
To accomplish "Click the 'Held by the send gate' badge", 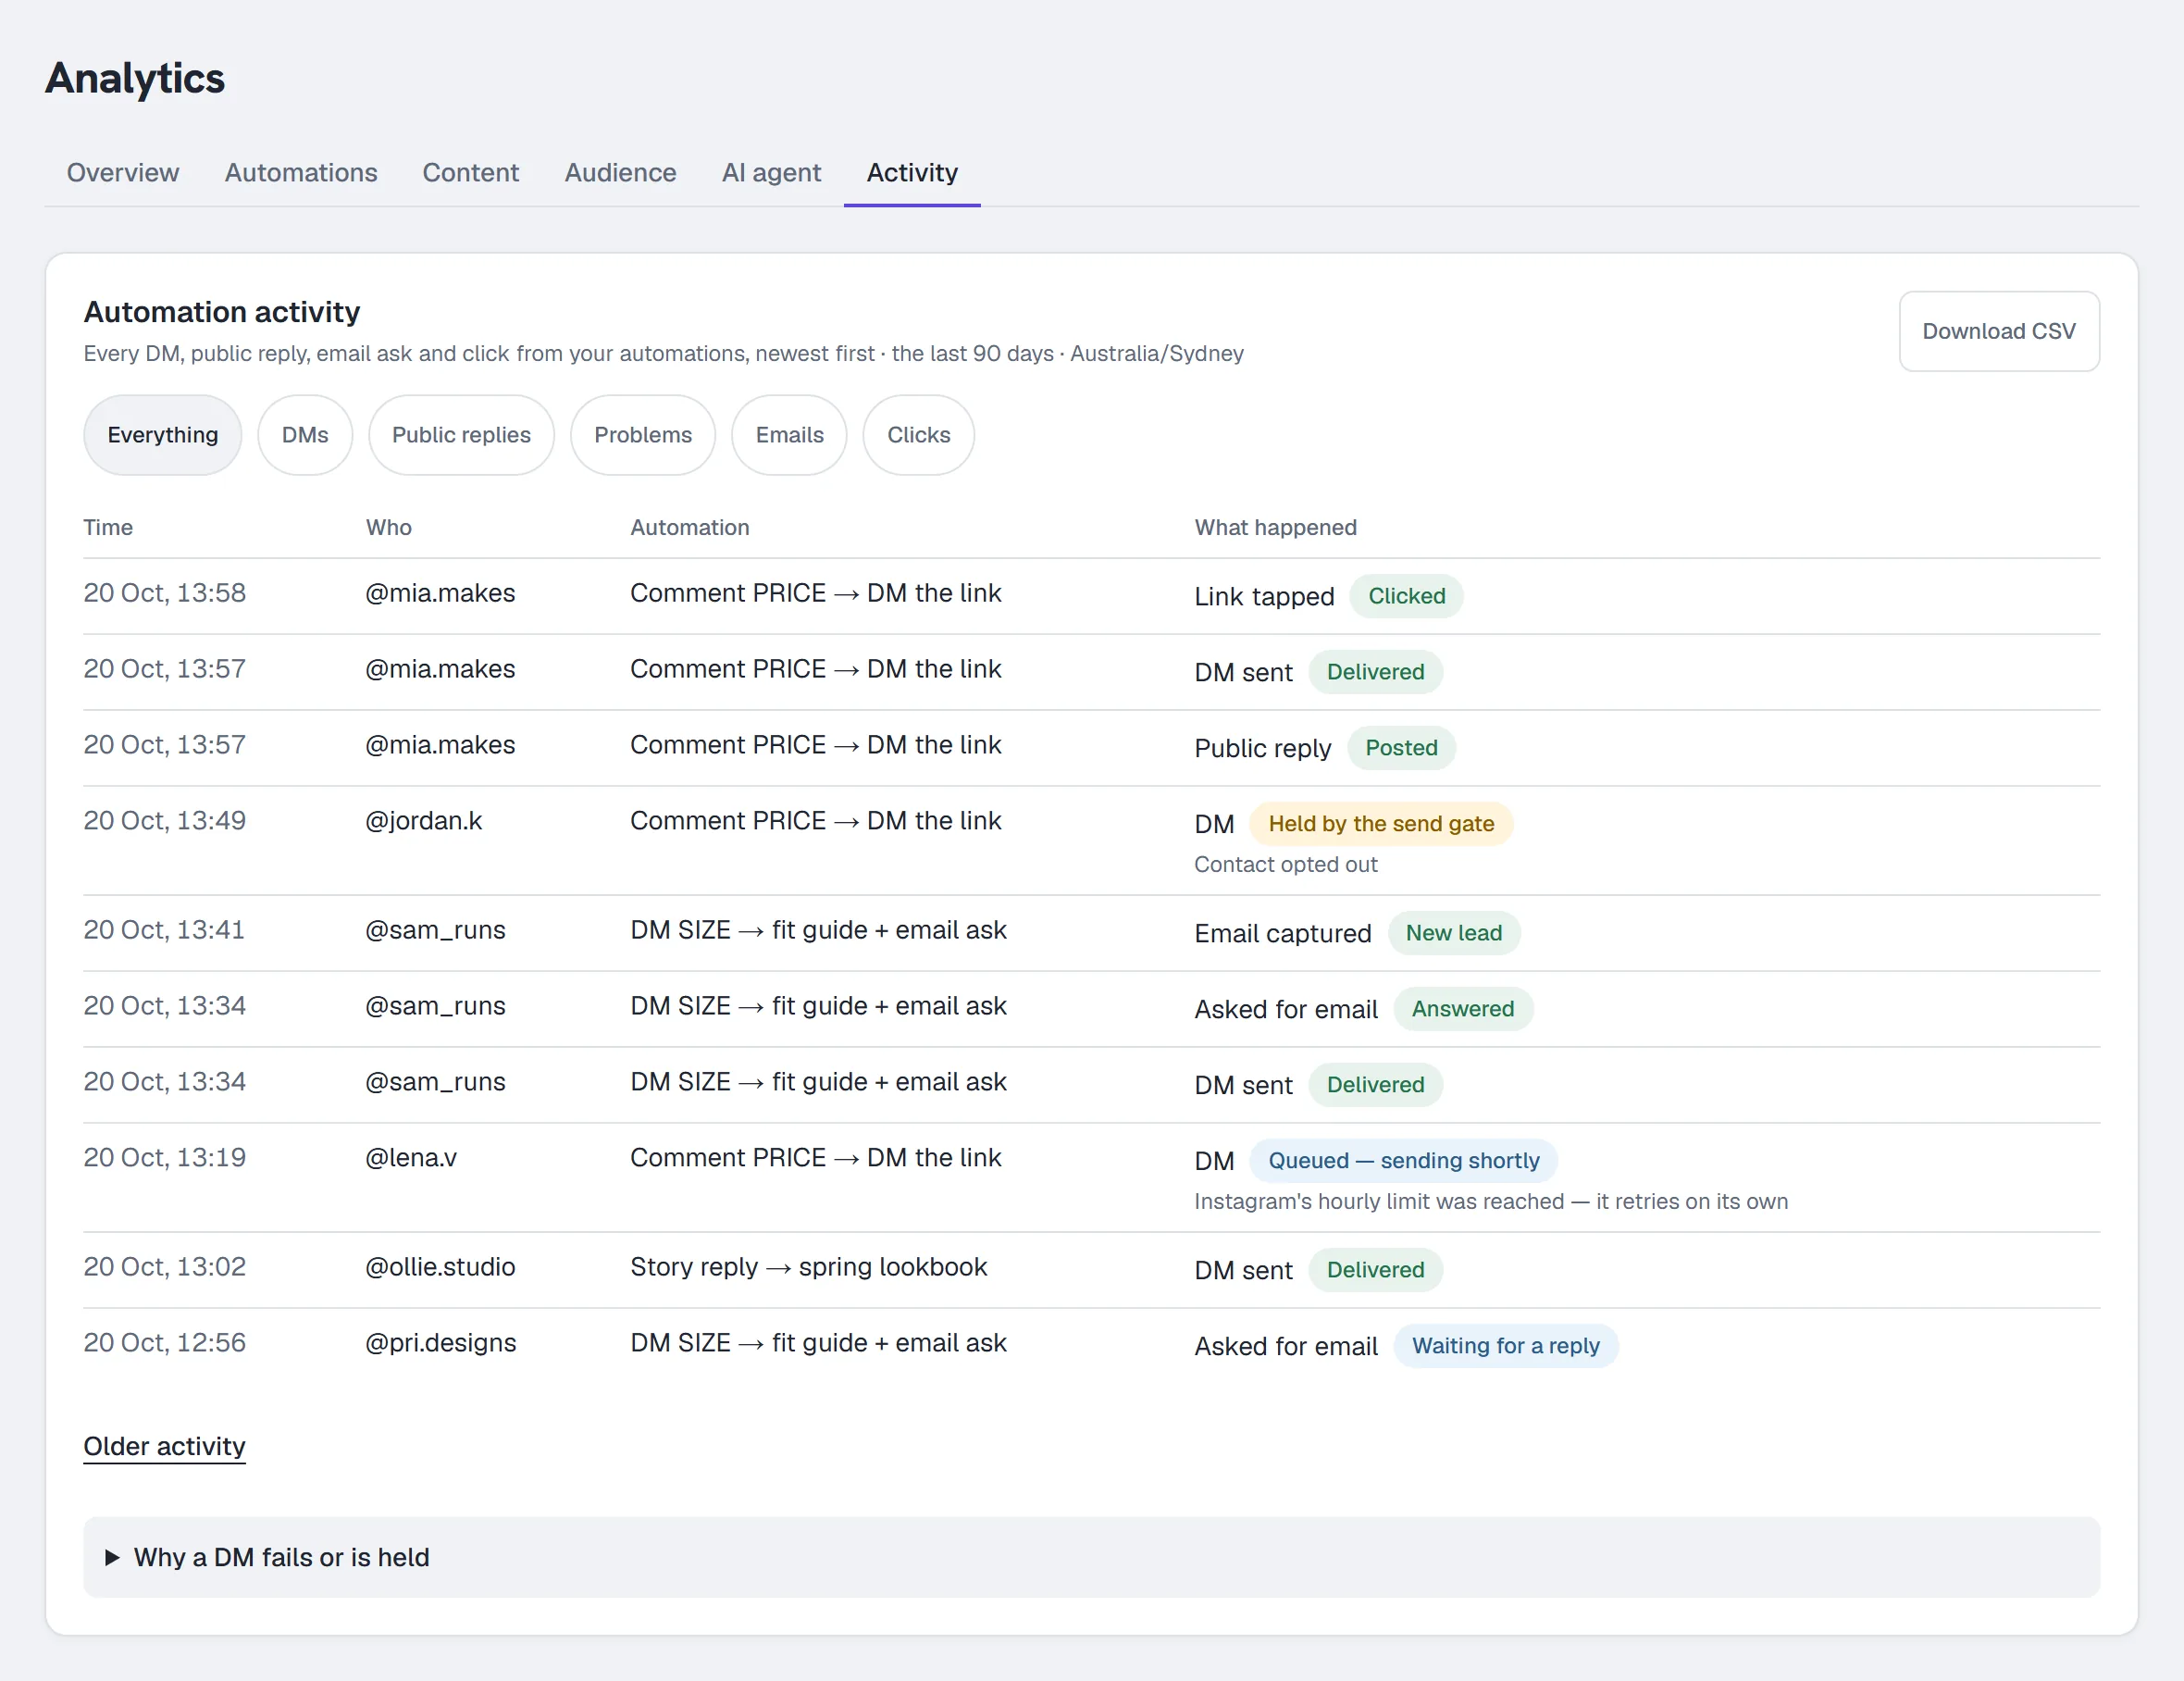I will click(1381, 824).
